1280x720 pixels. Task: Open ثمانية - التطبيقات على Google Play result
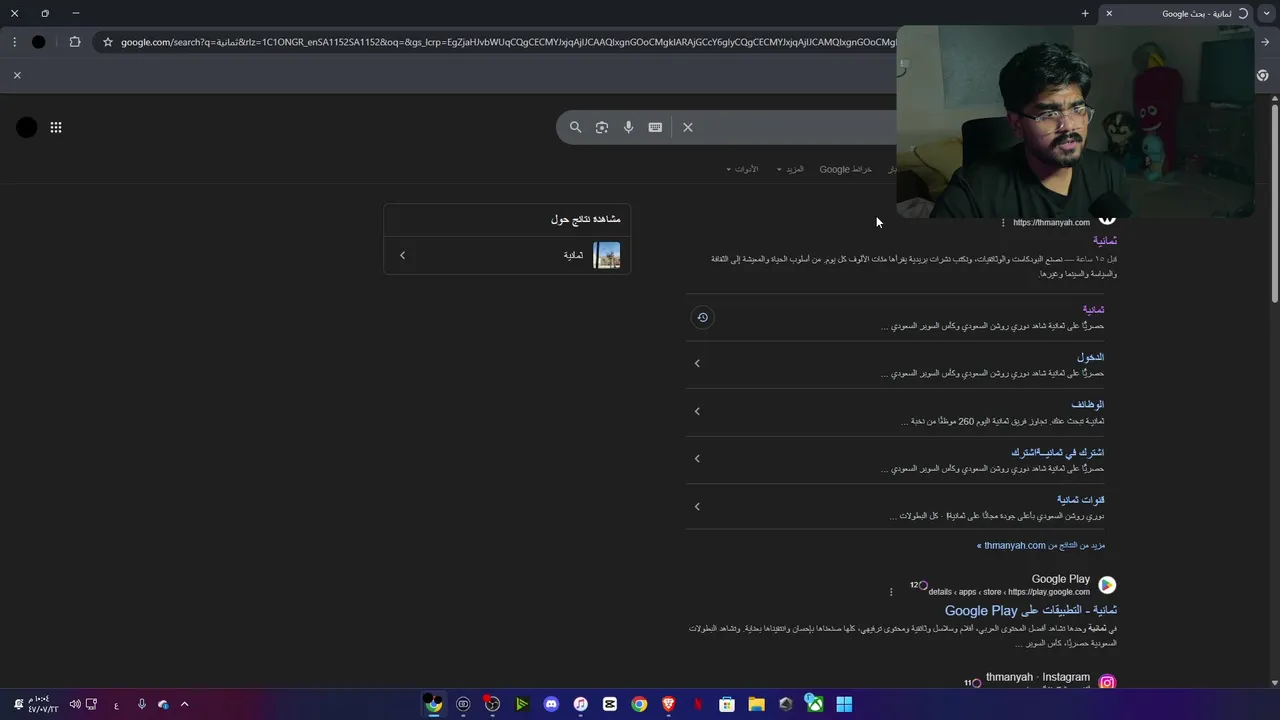(1031, 610)
